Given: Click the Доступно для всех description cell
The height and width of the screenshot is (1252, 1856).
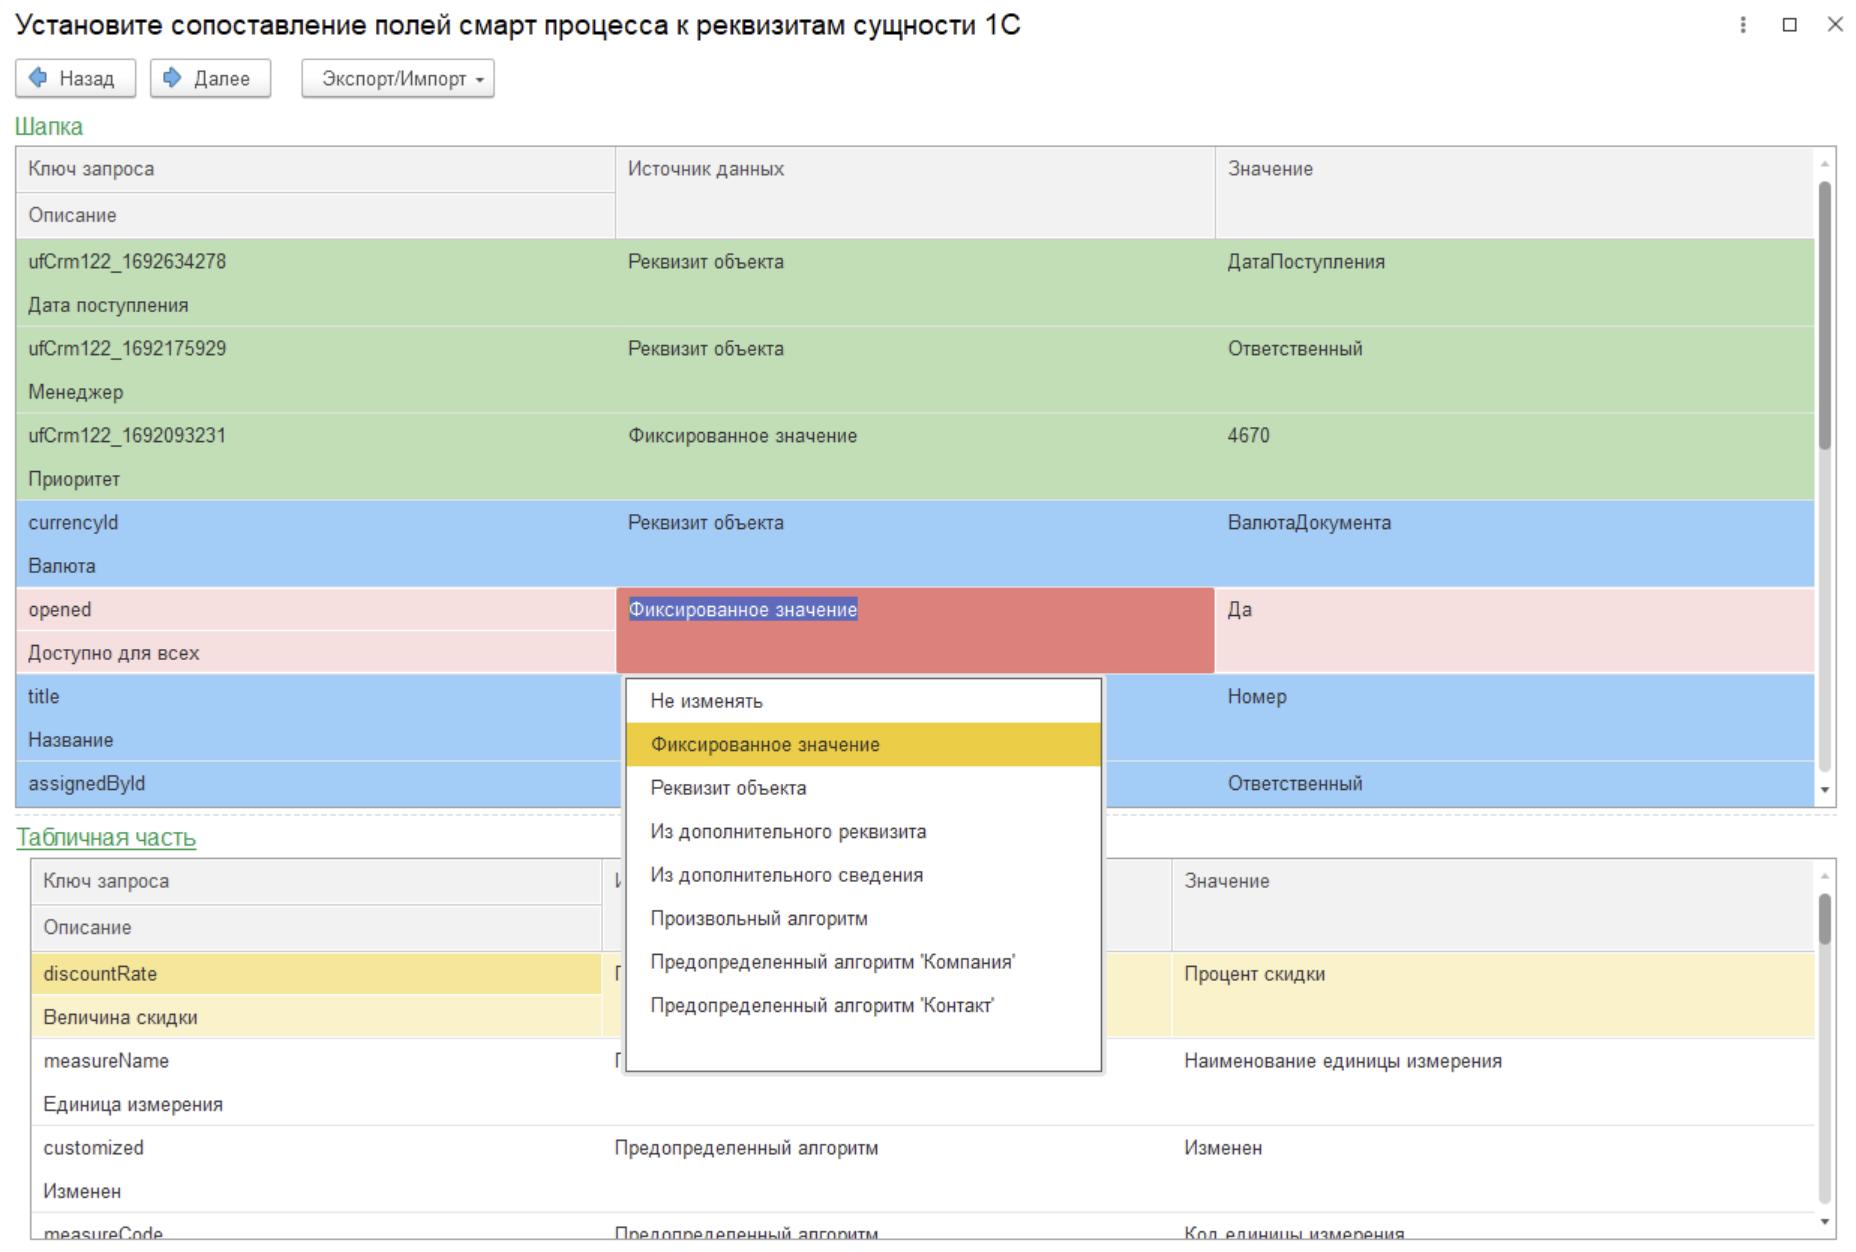Looking at the screenshot, I should point(315,653).
